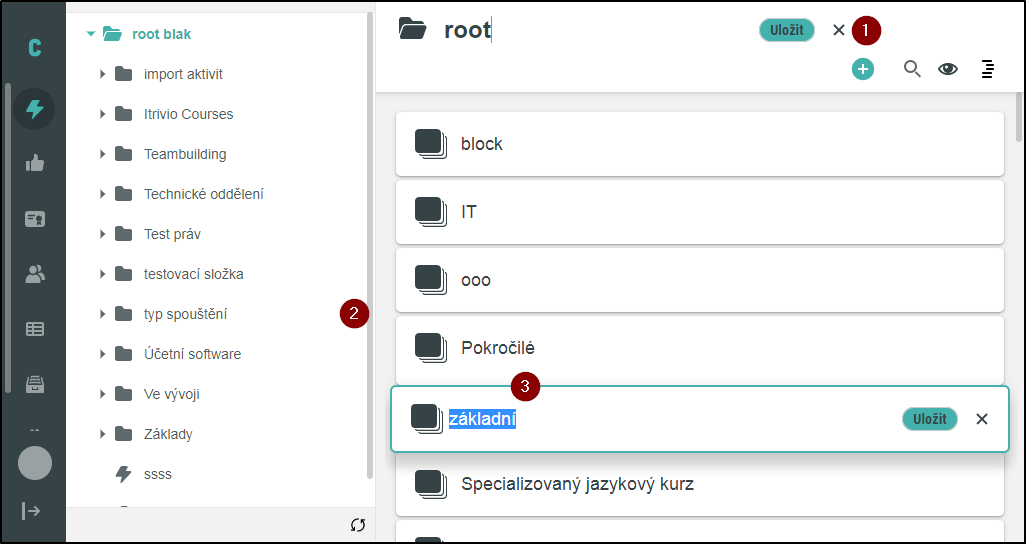Expand the import aktivit folder arrow
1026x544 pixels.
102,74
